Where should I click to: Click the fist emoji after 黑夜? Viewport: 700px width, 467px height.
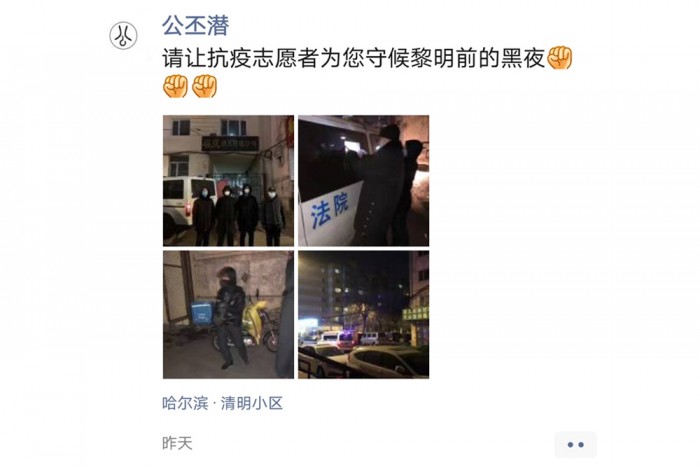pos(559,58)
